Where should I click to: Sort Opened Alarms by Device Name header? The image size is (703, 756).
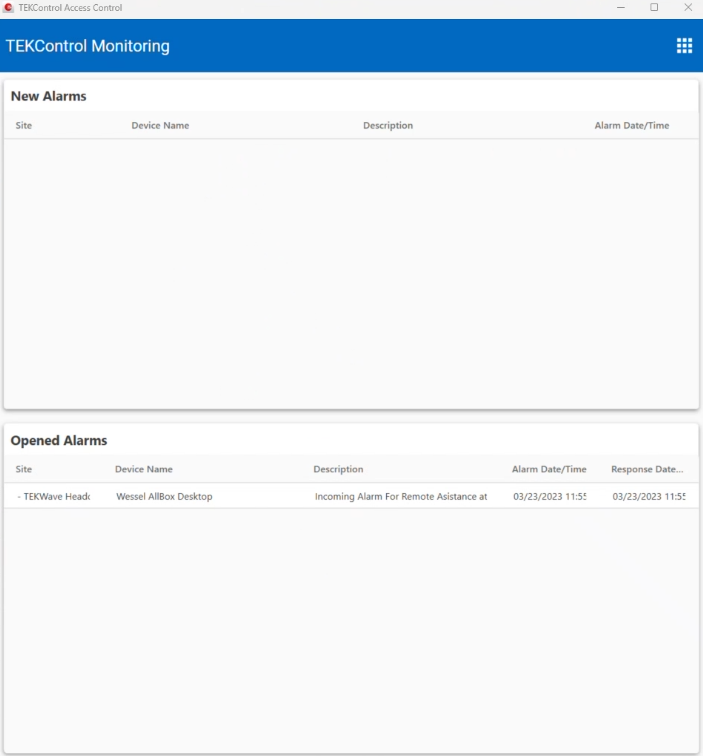click(144, 469)
